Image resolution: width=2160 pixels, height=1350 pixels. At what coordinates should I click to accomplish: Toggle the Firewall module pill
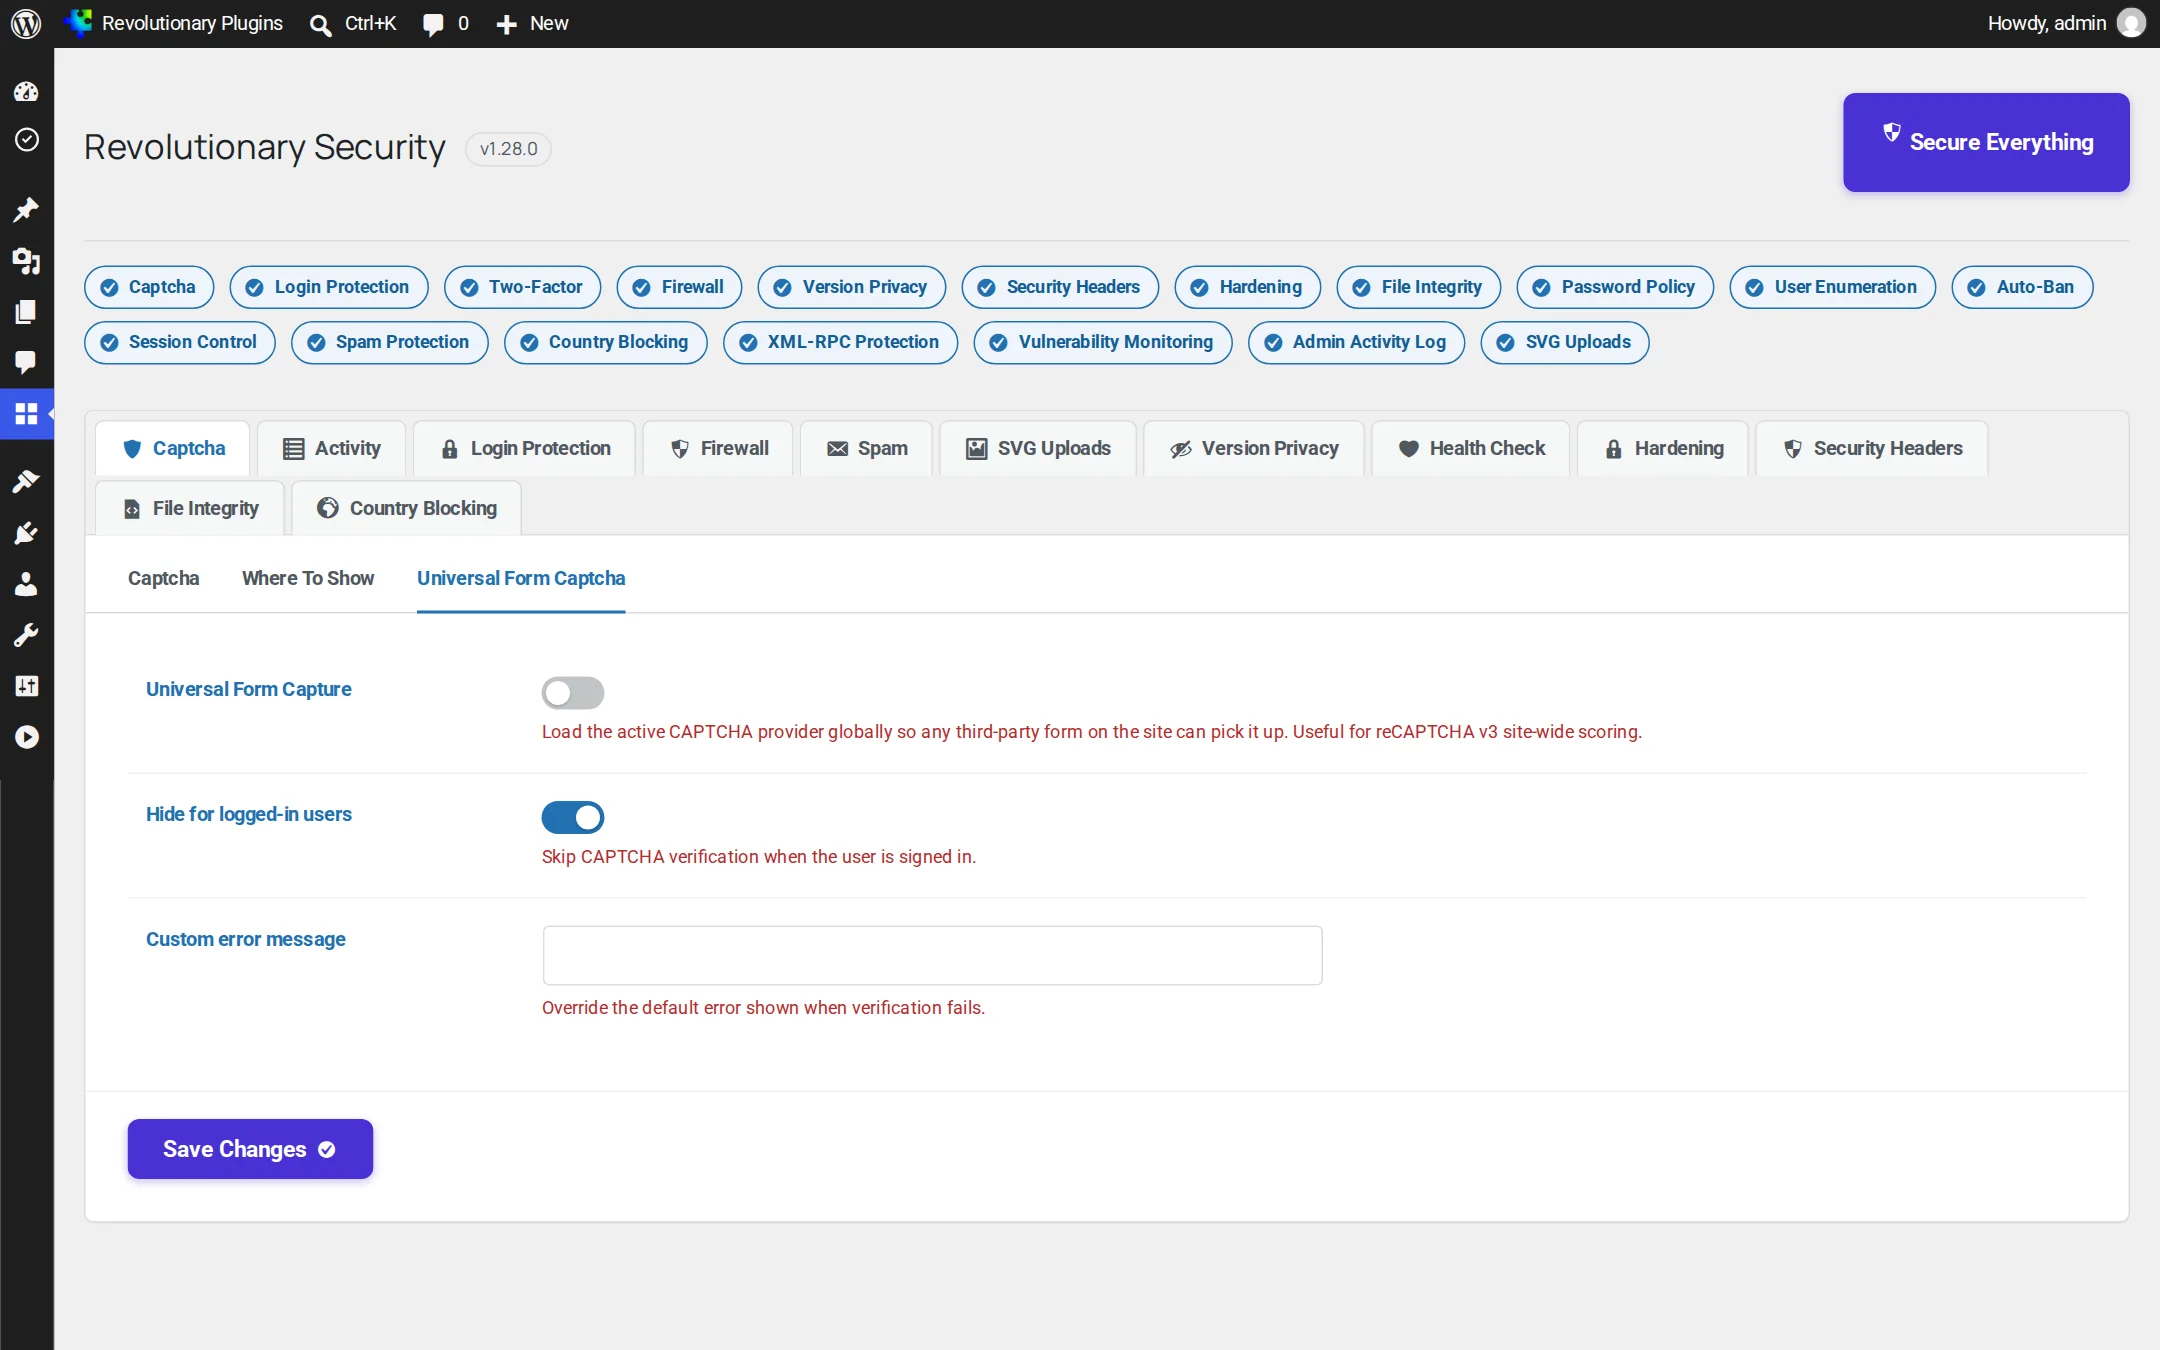point(679,287)
